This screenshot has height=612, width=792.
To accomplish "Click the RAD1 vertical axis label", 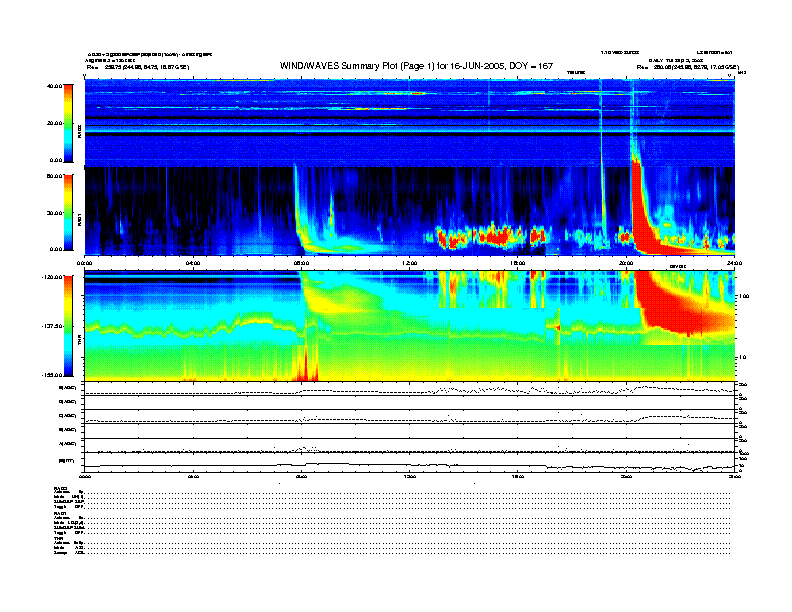I will click(x=79, y=219).
